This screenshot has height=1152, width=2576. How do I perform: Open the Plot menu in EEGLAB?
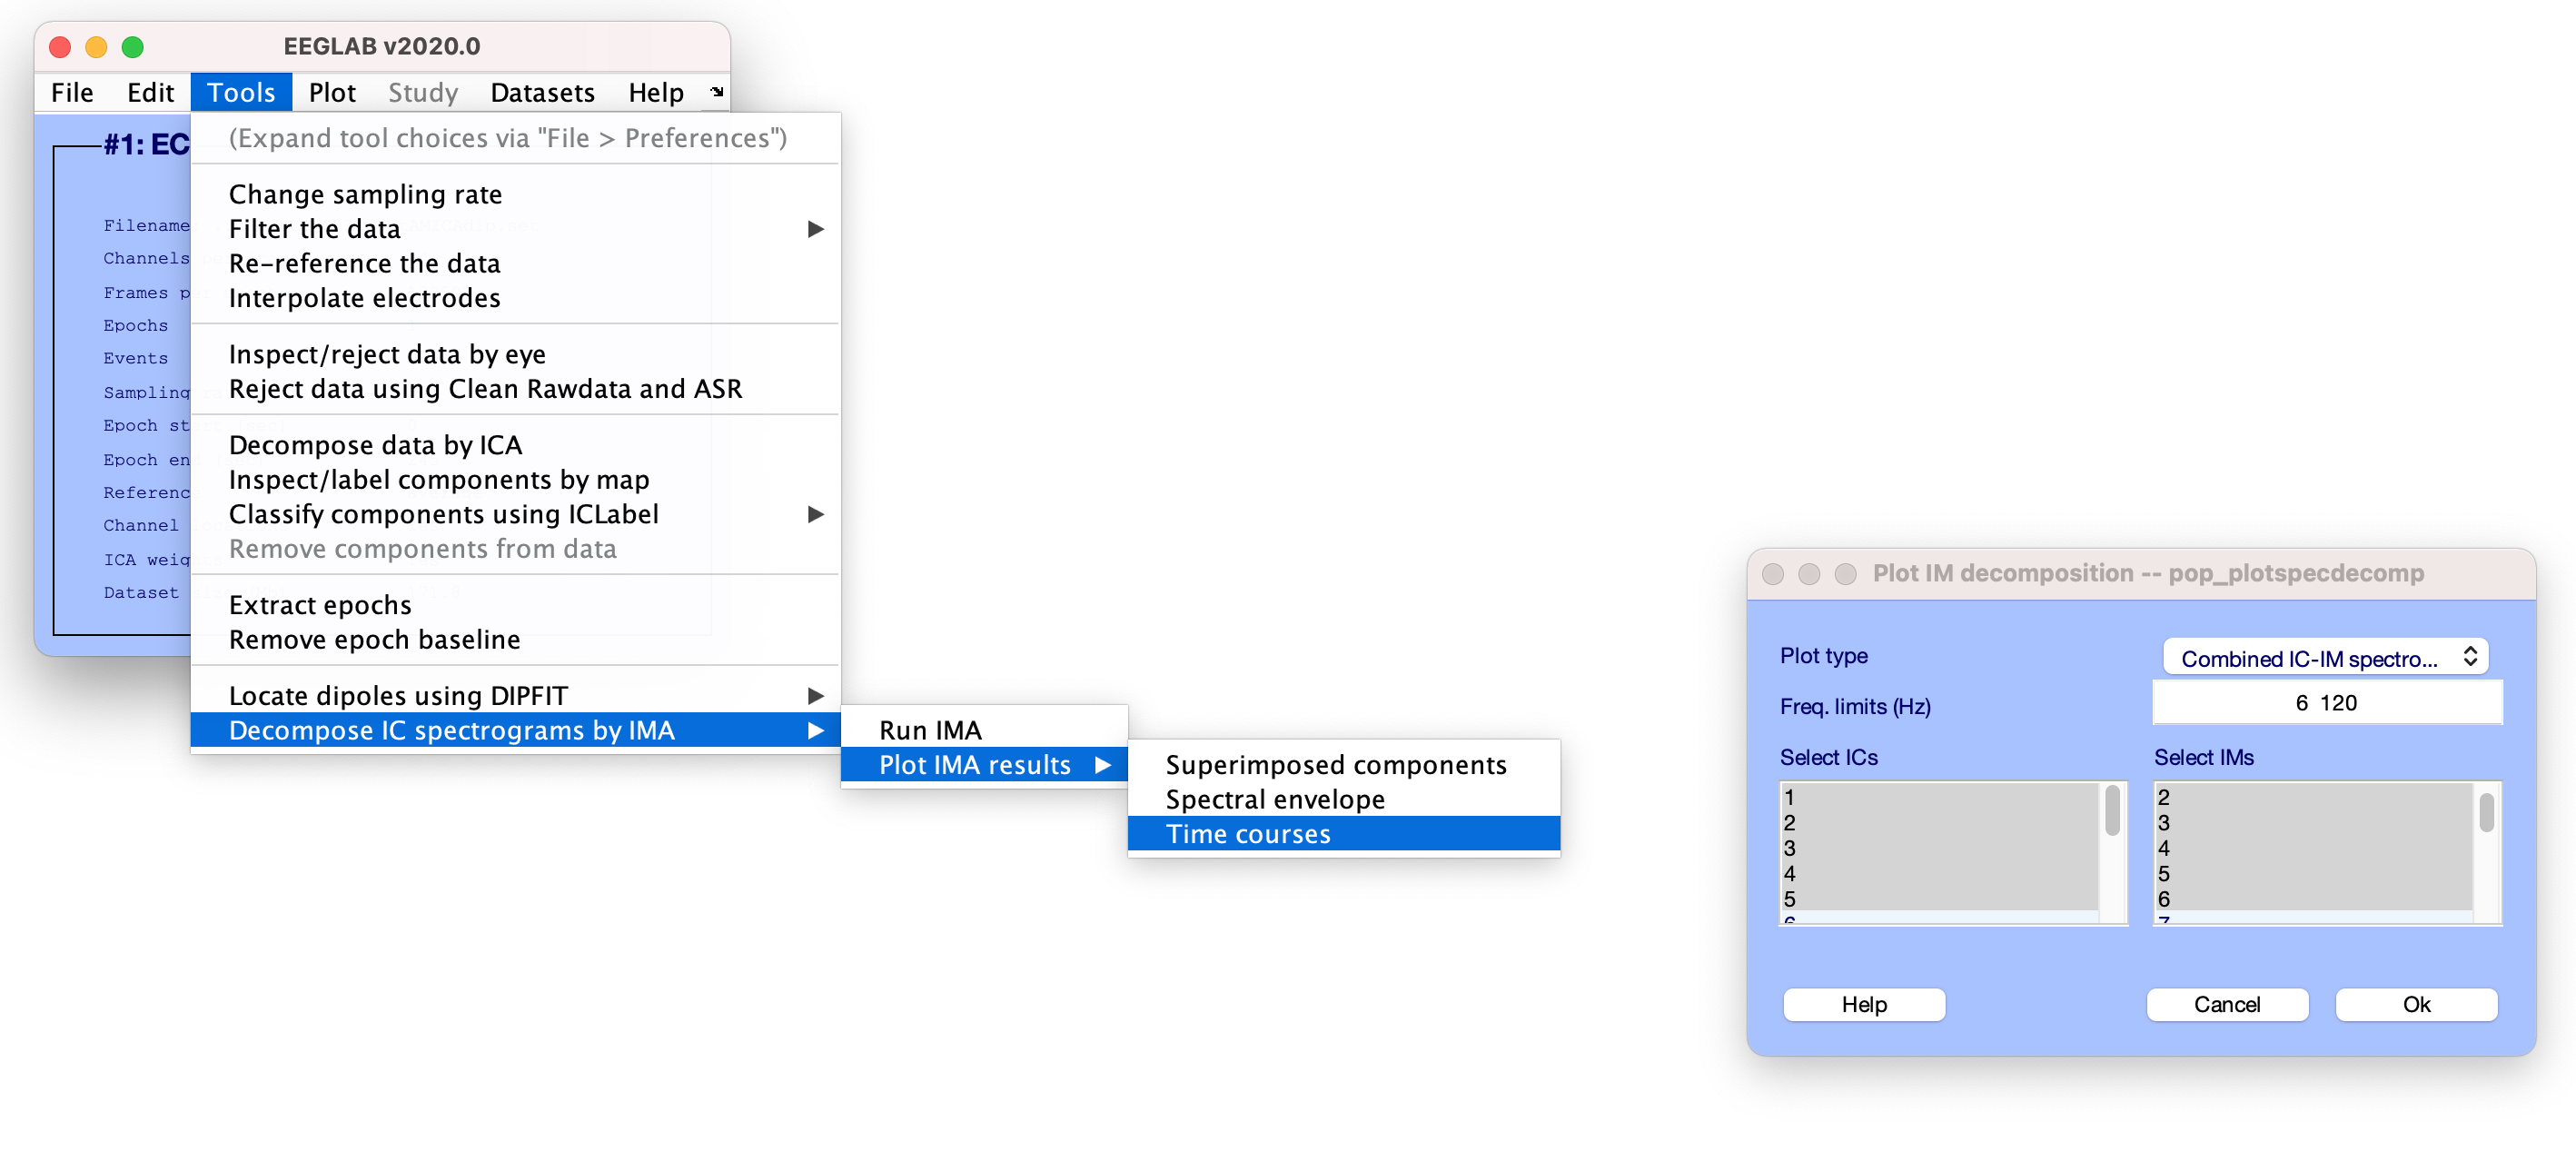(x=332, y=93)
